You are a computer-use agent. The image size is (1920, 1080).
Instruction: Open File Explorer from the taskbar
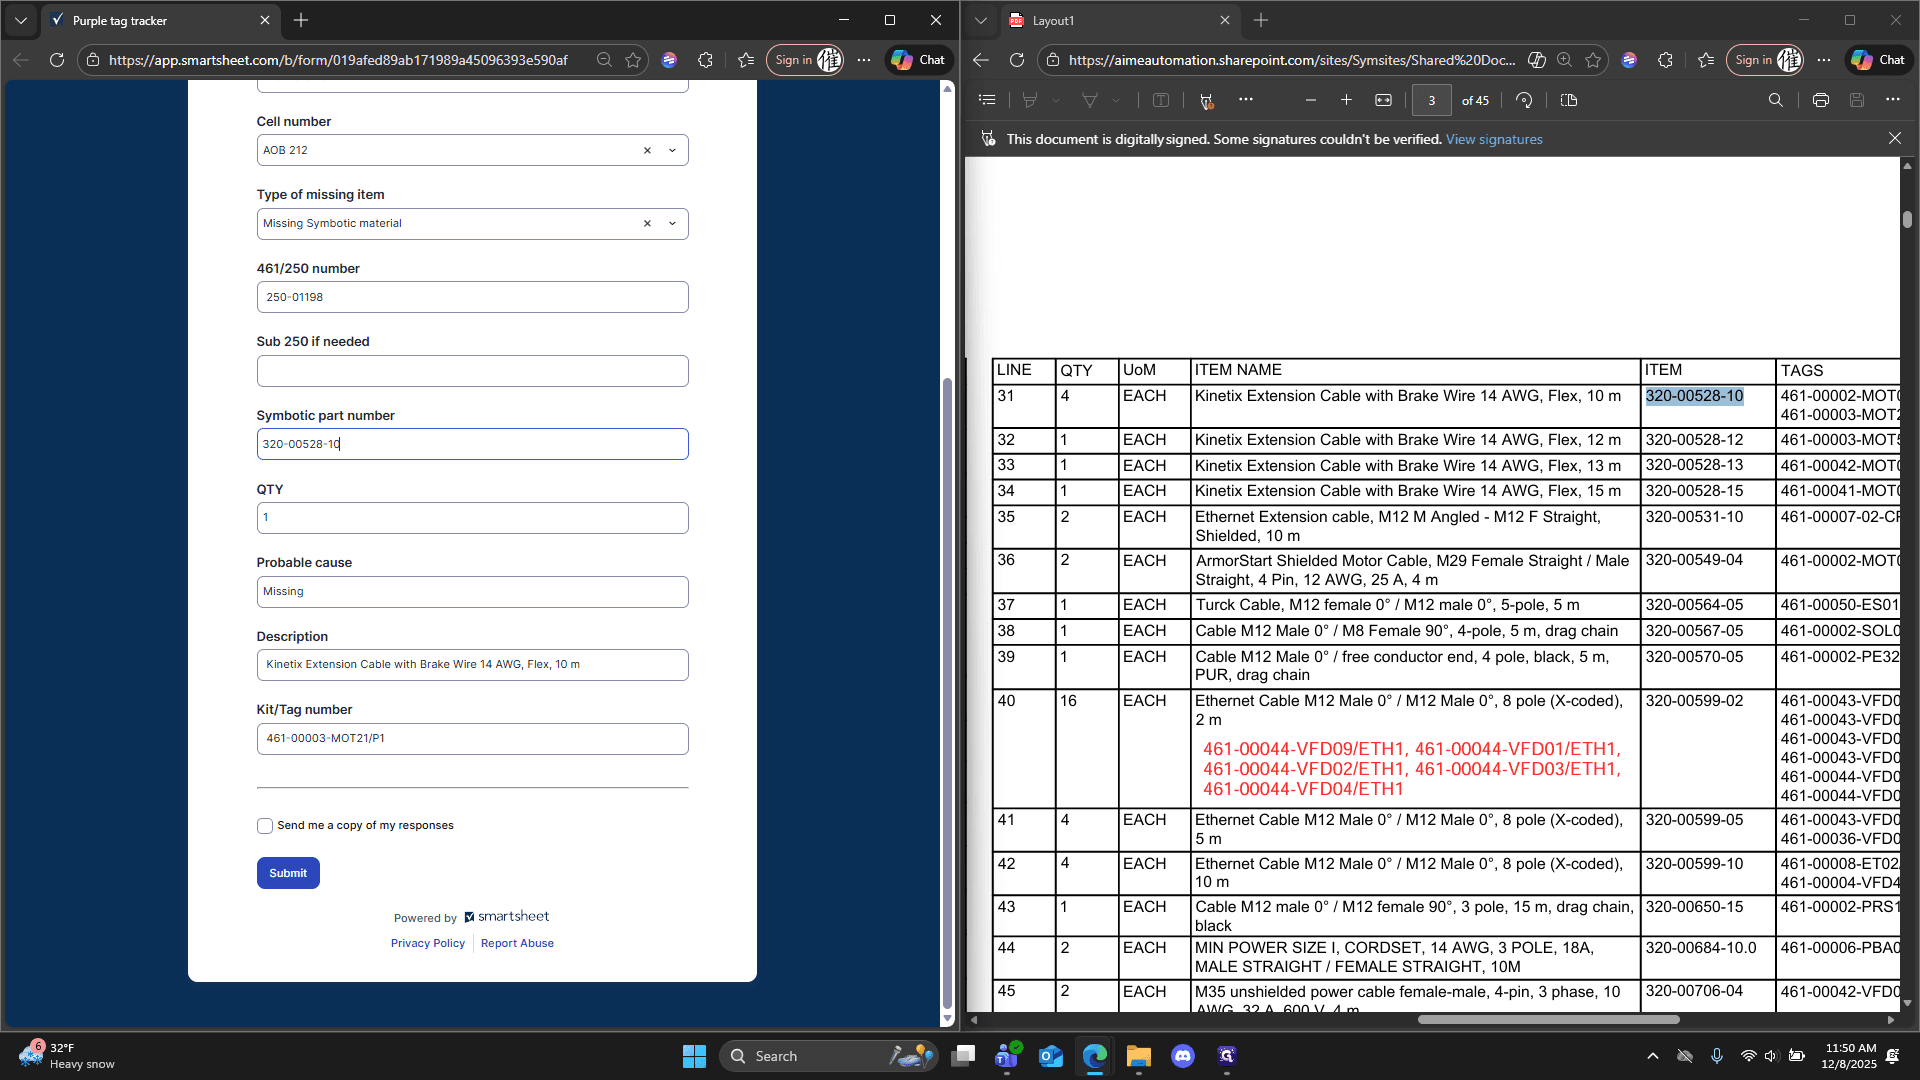click(1139, 1056)
